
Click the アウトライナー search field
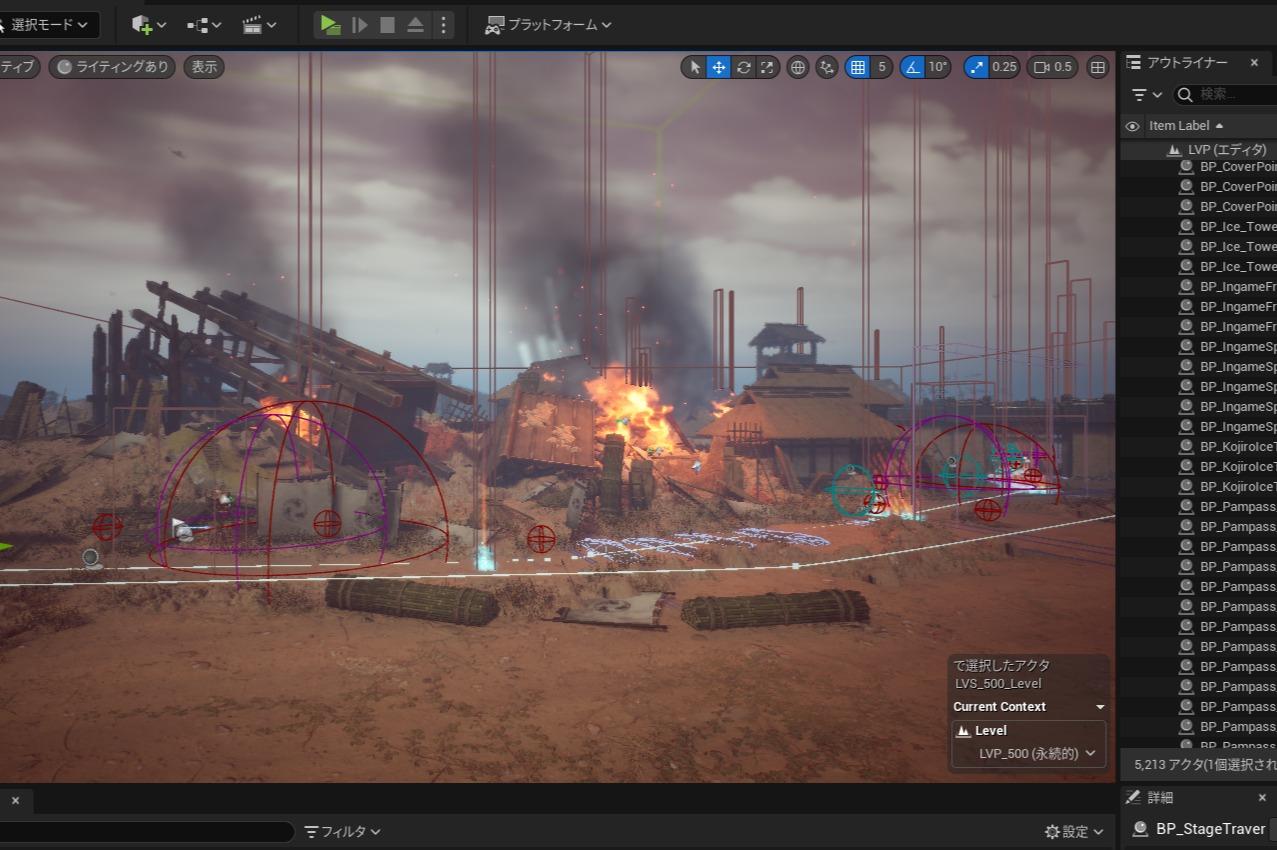(1230, 94)
